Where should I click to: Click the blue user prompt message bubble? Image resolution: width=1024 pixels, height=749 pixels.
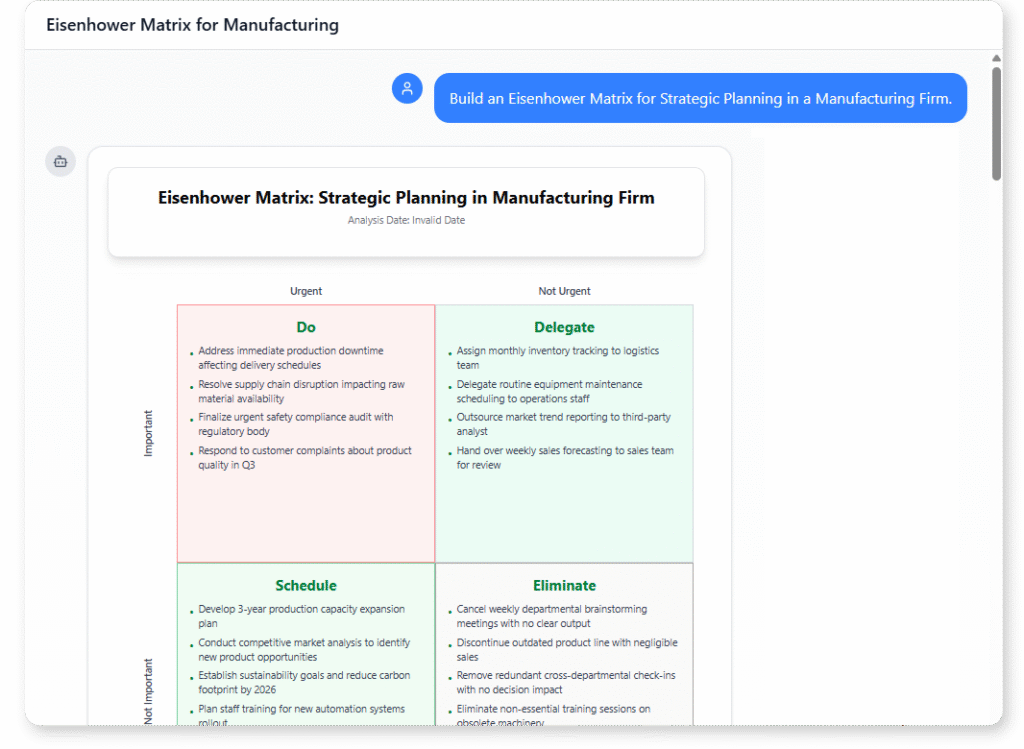click(700, 98)
